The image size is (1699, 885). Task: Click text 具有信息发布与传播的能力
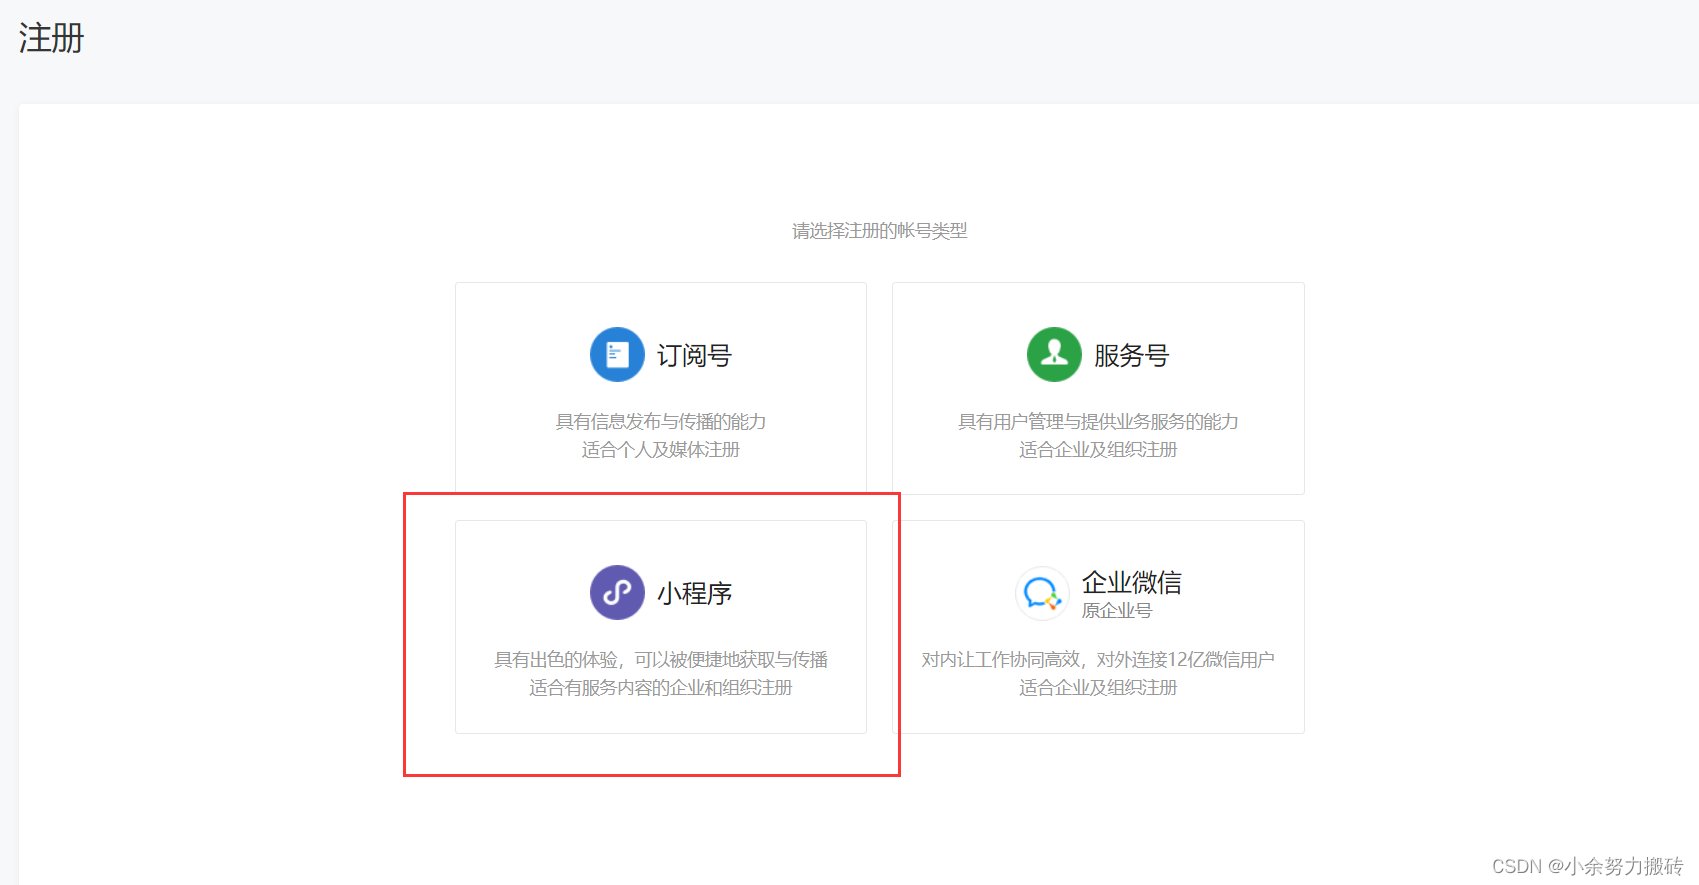[660, 421]
